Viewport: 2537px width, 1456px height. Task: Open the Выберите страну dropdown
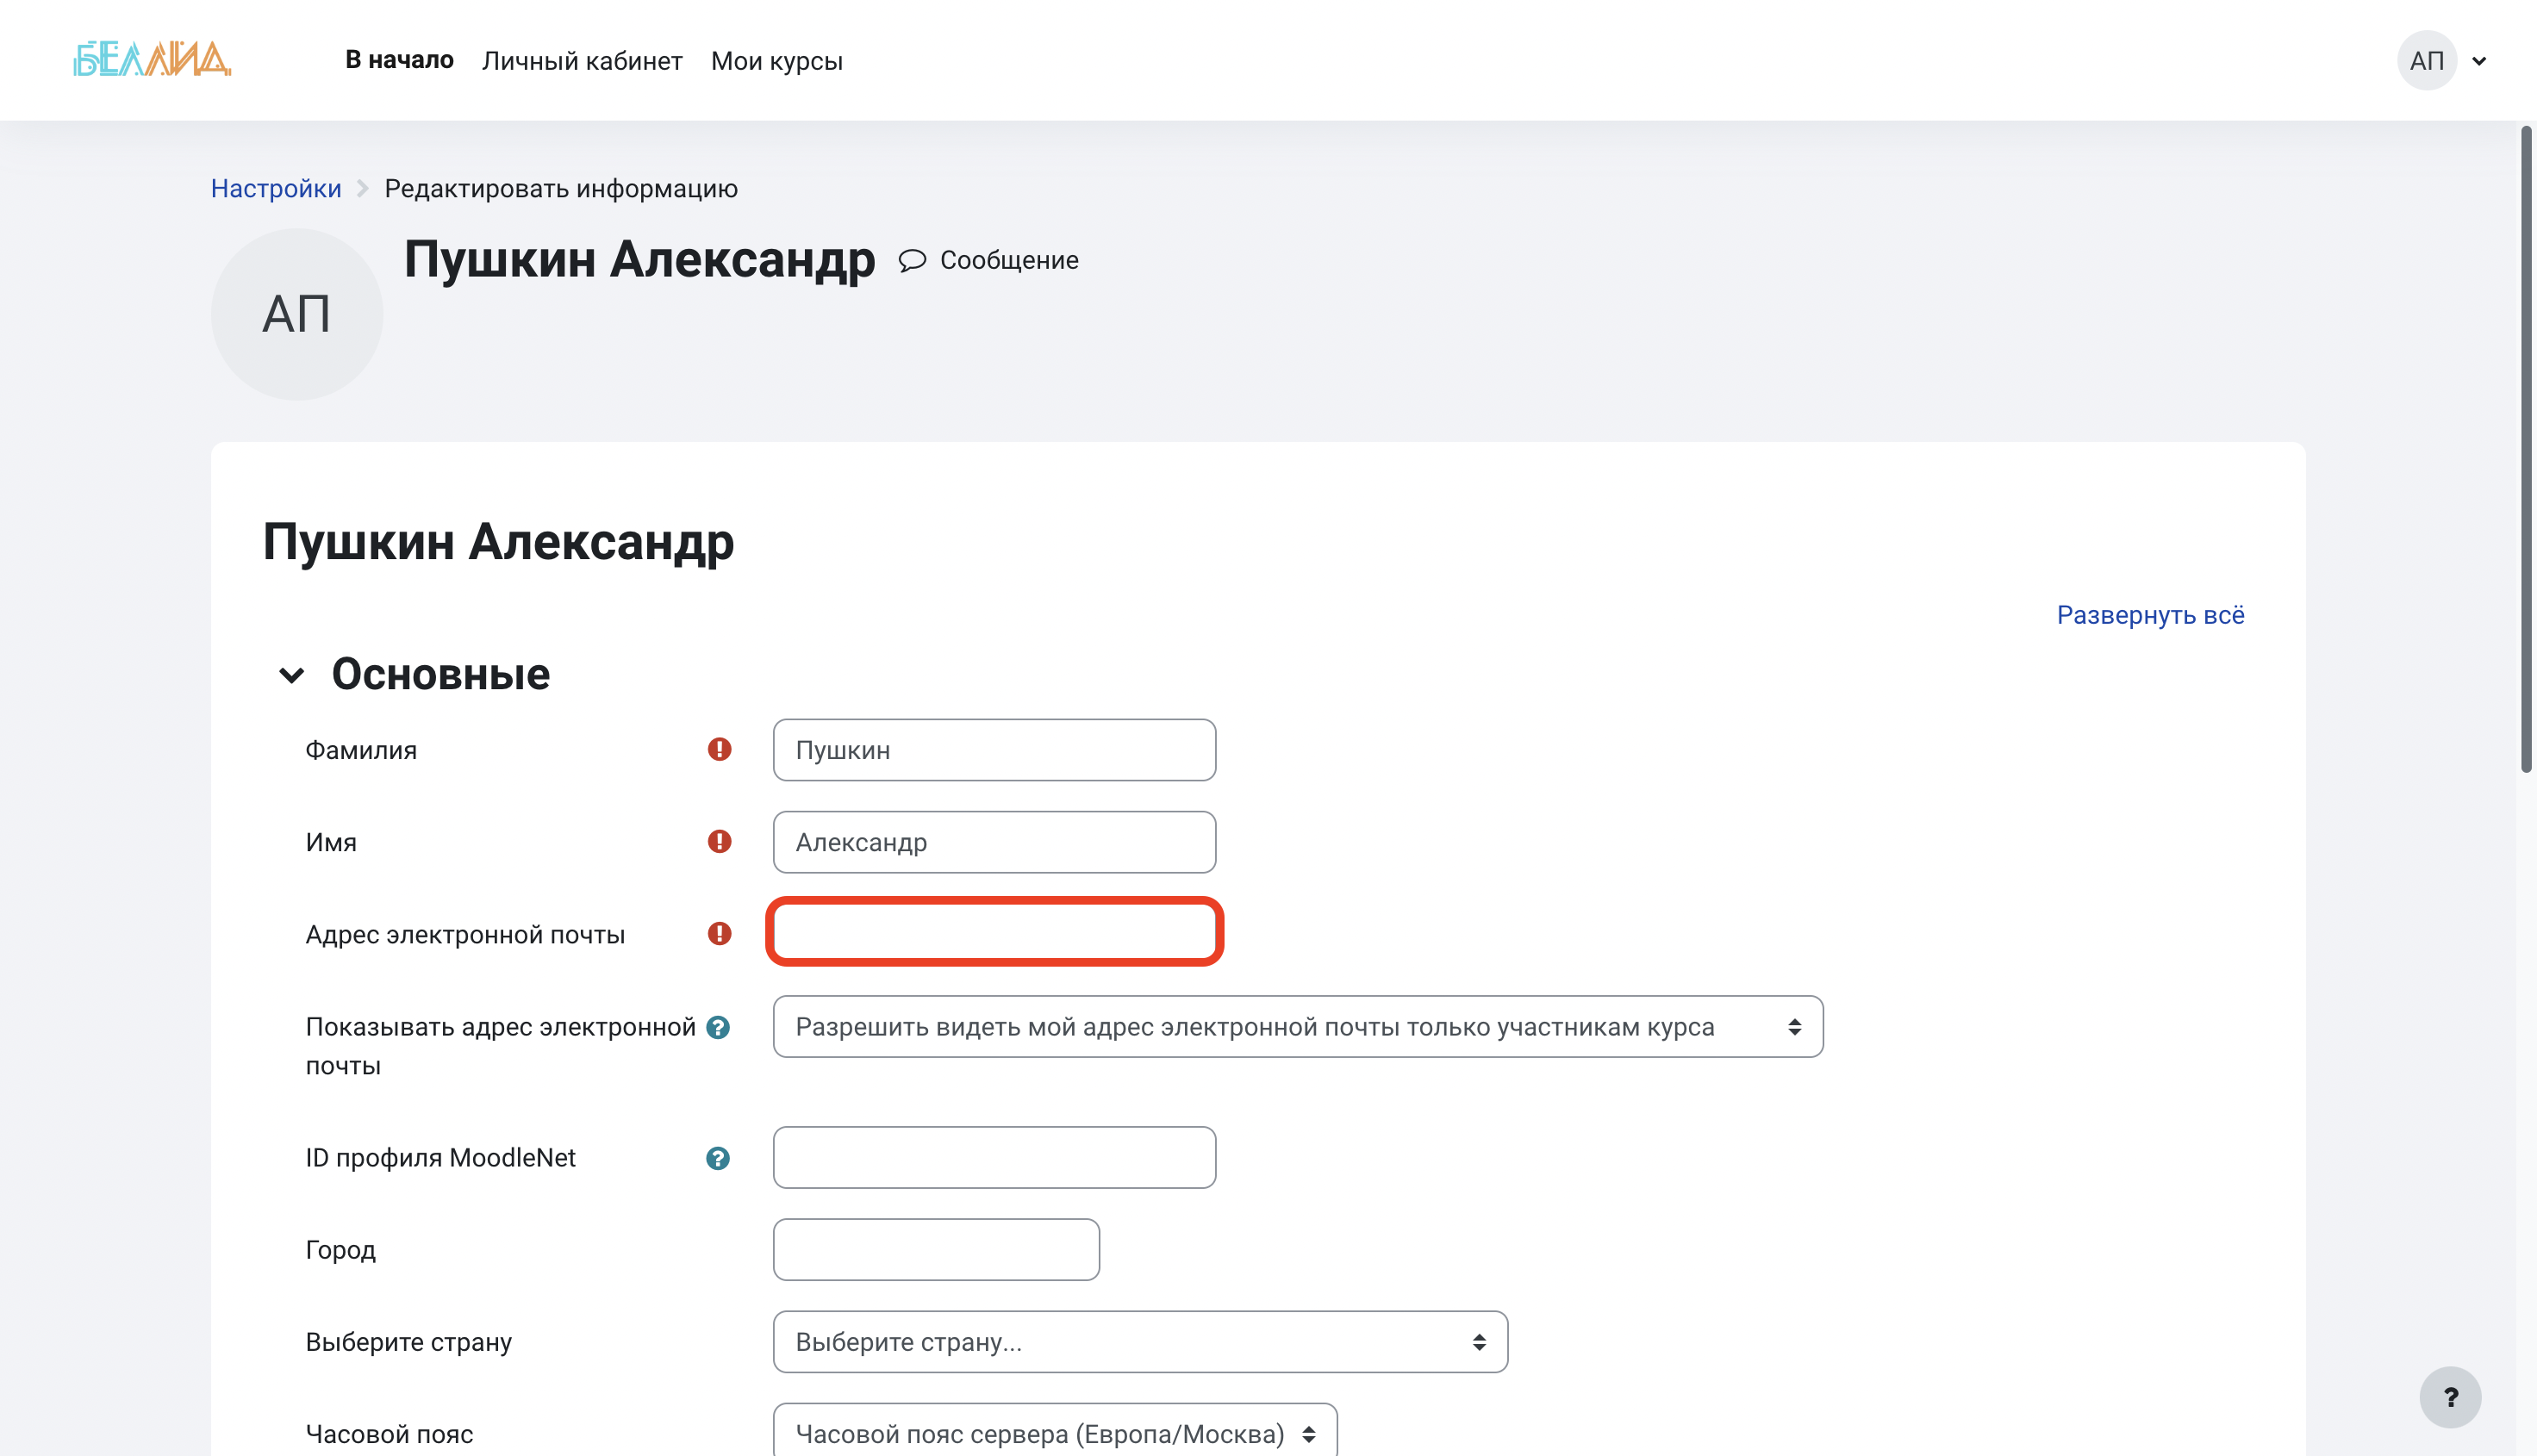click(x=1139, y=1342)
